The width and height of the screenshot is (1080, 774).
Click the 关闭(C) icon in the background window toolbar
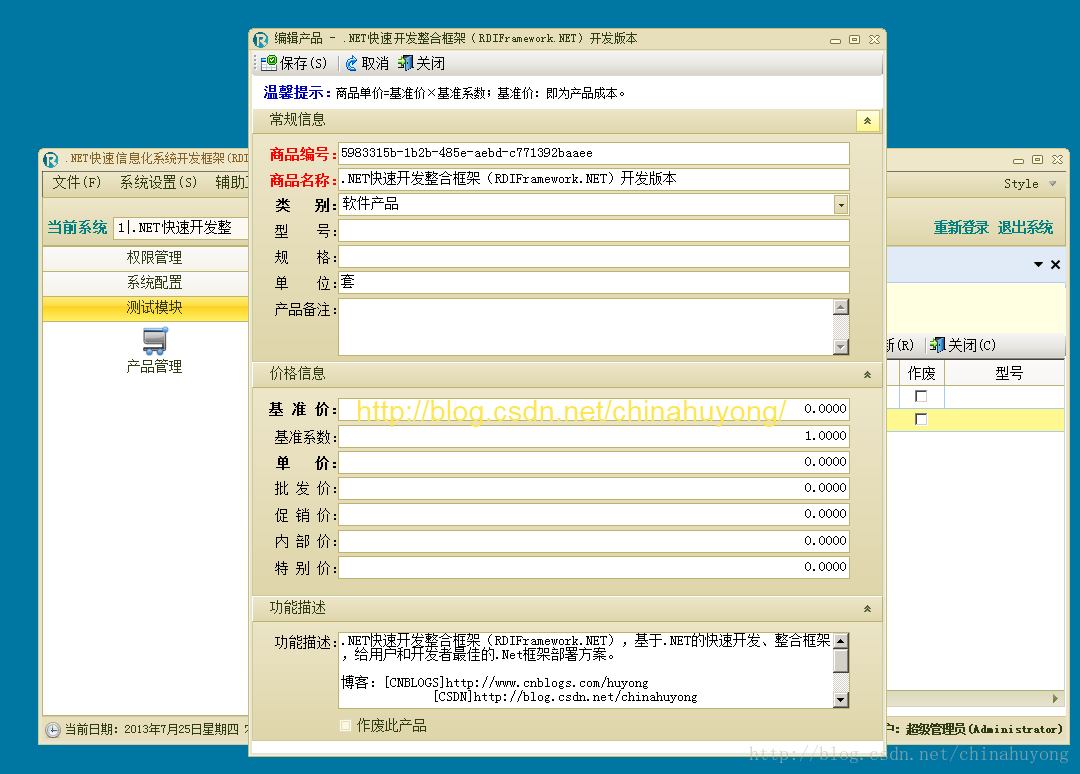coord(937,344)
